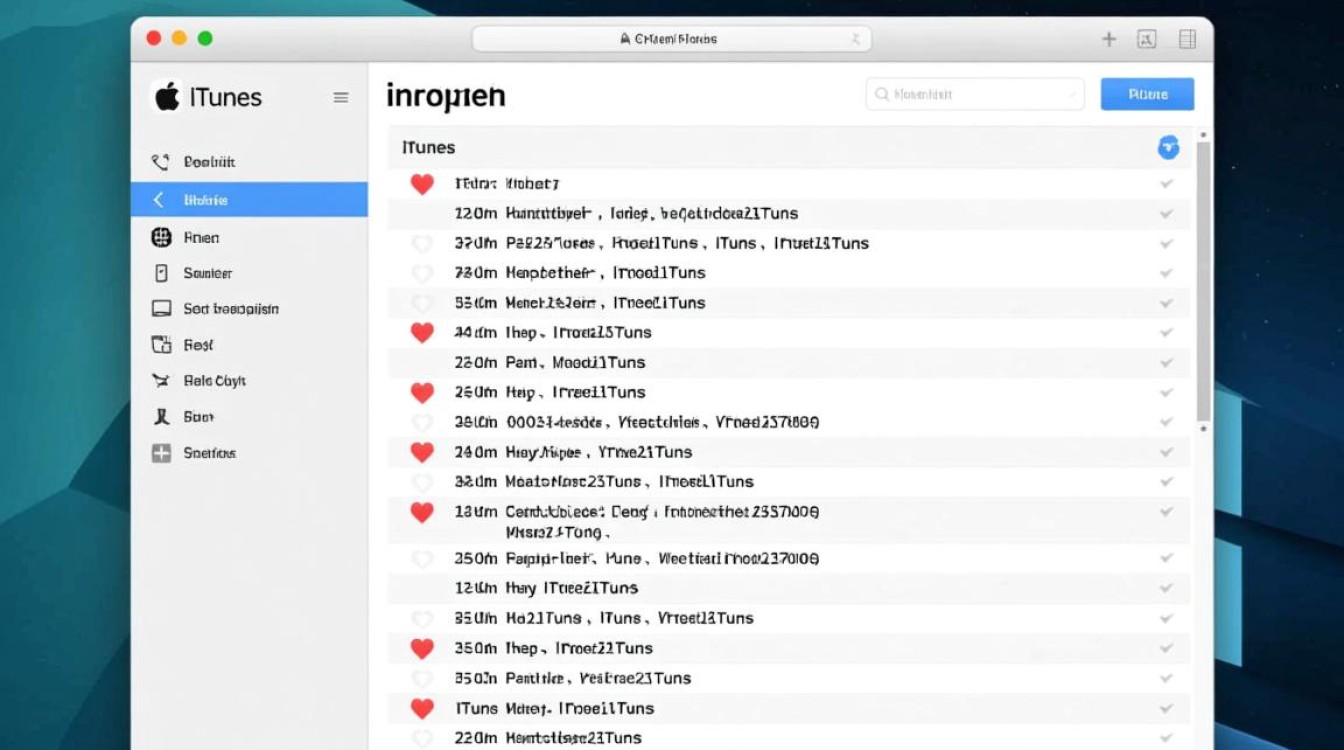The image size is (1344, 750).
Task: Click the address bar in the title bar
Action: tap(671, 39)
